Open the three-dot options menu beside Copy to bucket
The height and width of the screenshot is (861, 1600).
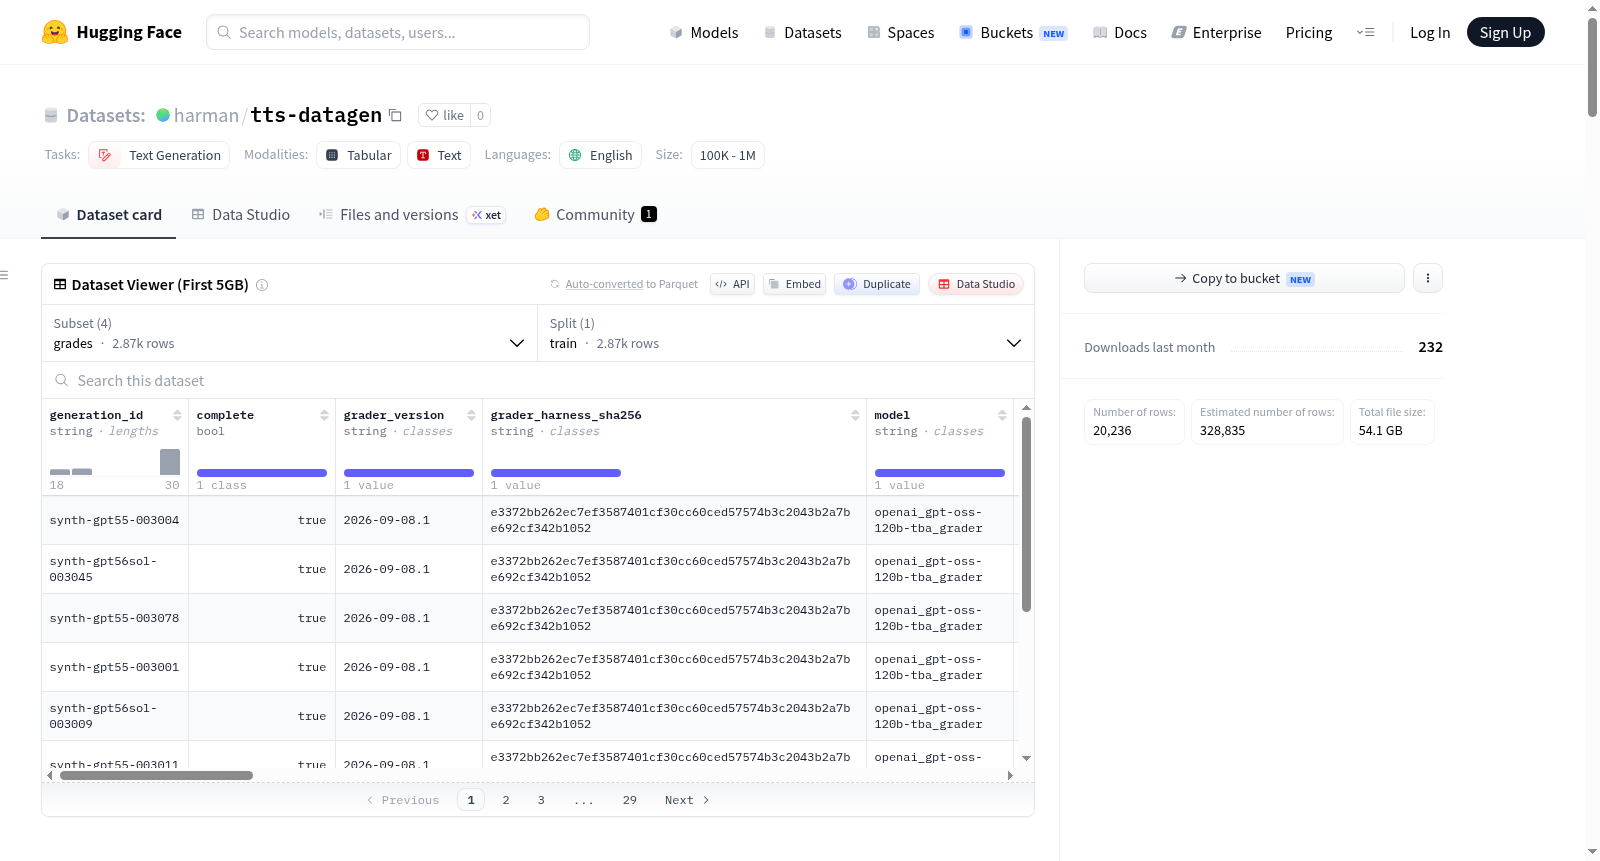[x=1428, y=278]
